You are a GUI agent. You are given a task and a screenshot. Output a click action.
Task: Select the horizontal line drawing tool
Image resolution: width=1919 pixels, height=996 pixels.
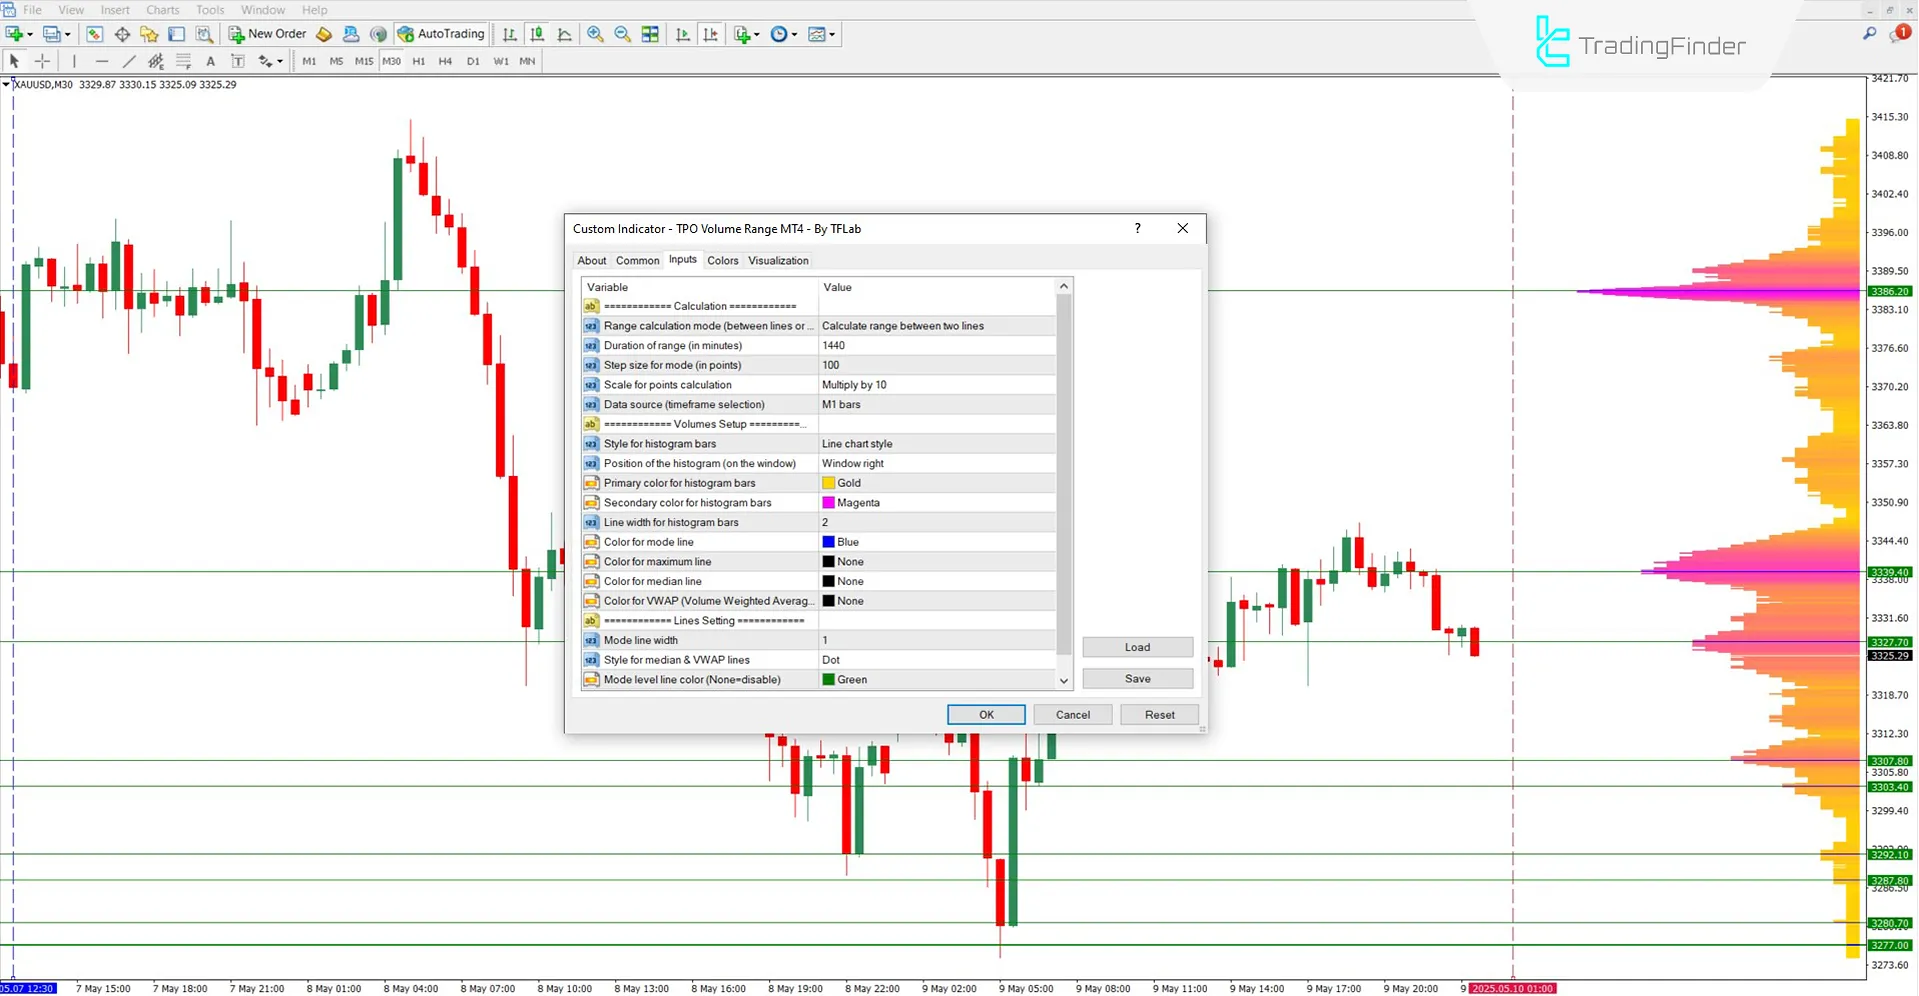click(101, 61)
